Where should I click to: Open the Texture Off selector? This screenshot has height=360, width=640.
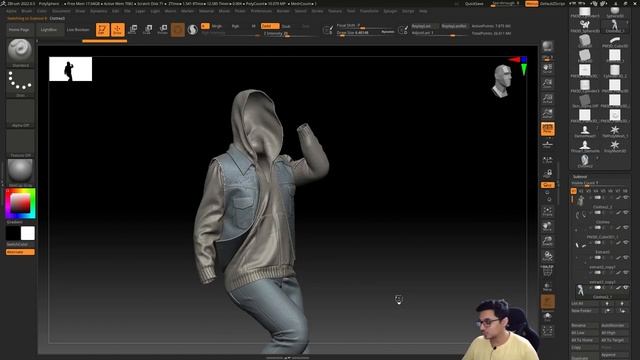(20, 143)
